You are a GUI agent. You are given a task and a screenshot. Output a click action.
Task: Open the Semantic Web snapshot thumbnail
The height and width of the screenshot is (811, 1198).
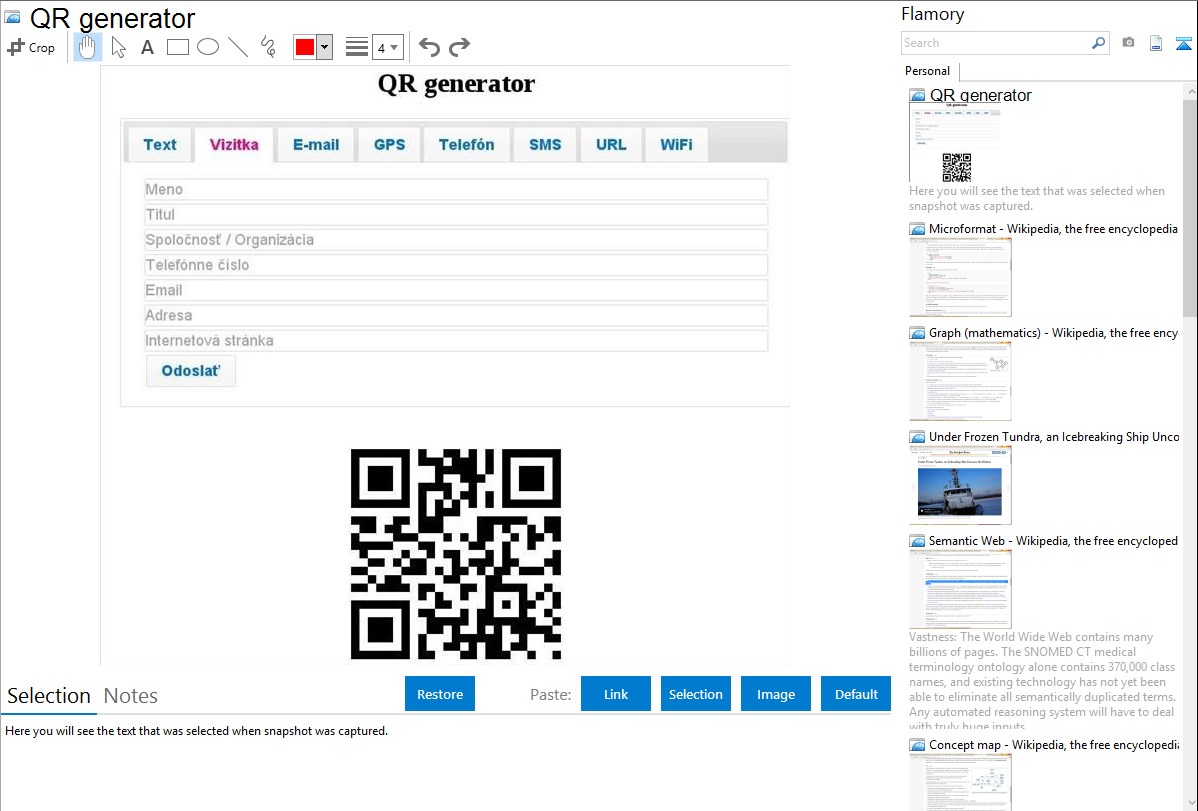coord(960,589)
